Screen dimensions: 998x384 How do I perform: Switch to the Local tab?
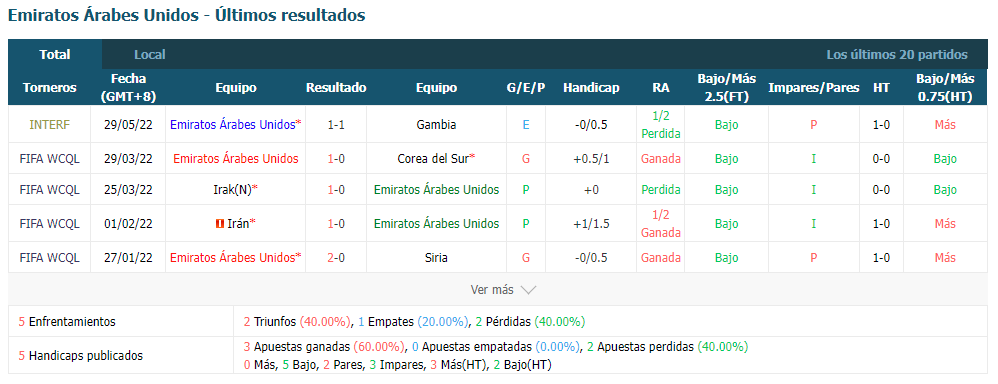click(150, 55)
